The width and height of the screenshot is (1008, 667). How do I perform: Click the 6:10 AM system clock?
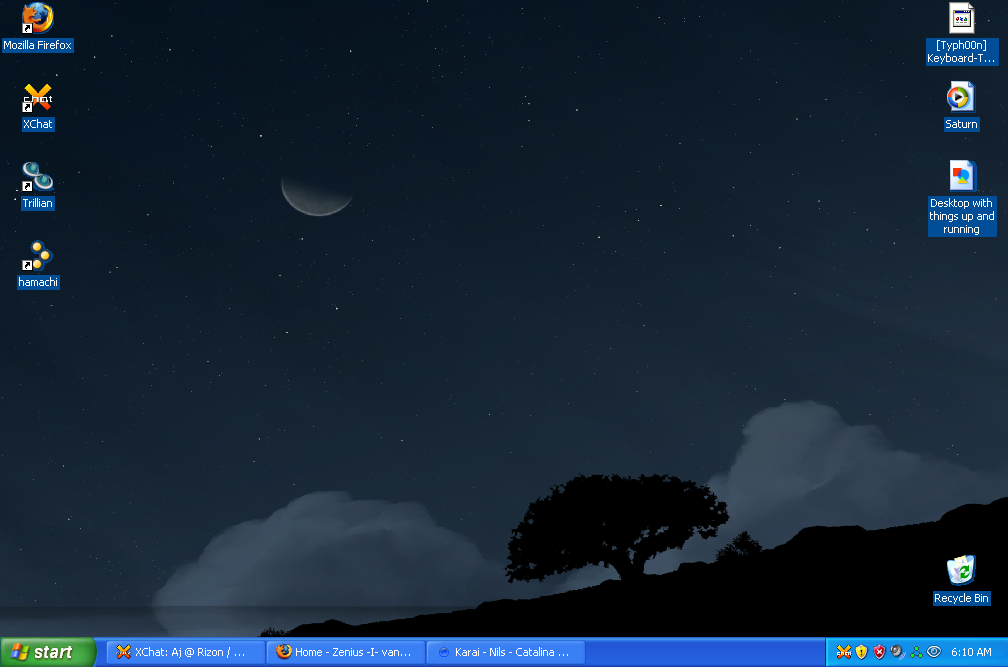pos(971,652)
